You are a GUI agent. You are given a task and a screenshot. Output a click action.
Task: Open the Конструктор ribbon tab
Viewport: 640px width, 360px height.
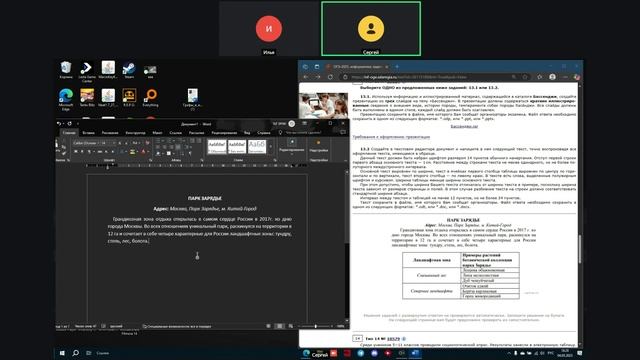click(x=135, y=133)
